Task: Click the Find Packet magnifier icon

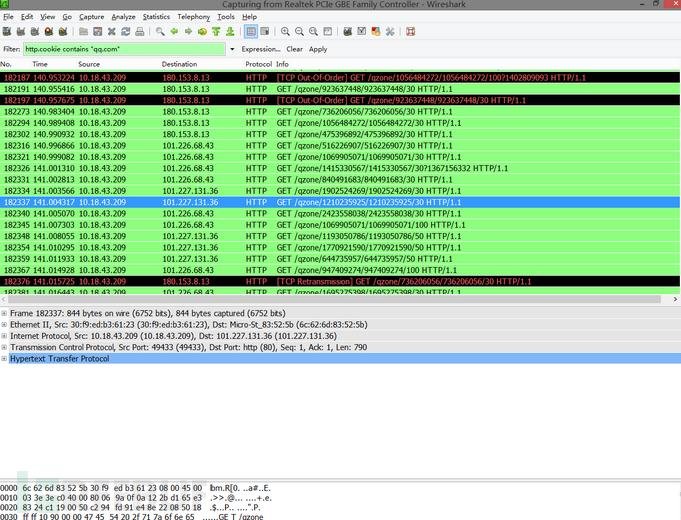Action: [x=161, y=32]
